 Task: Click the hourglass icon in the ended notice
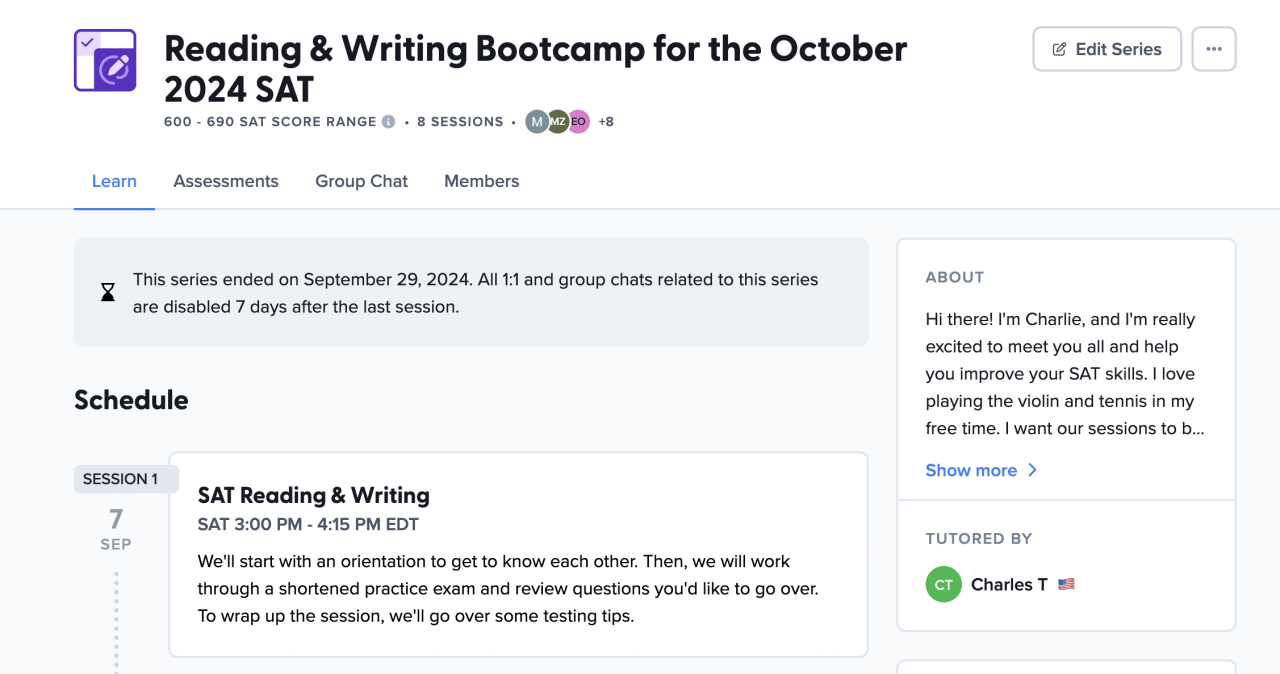click(108, 293)
